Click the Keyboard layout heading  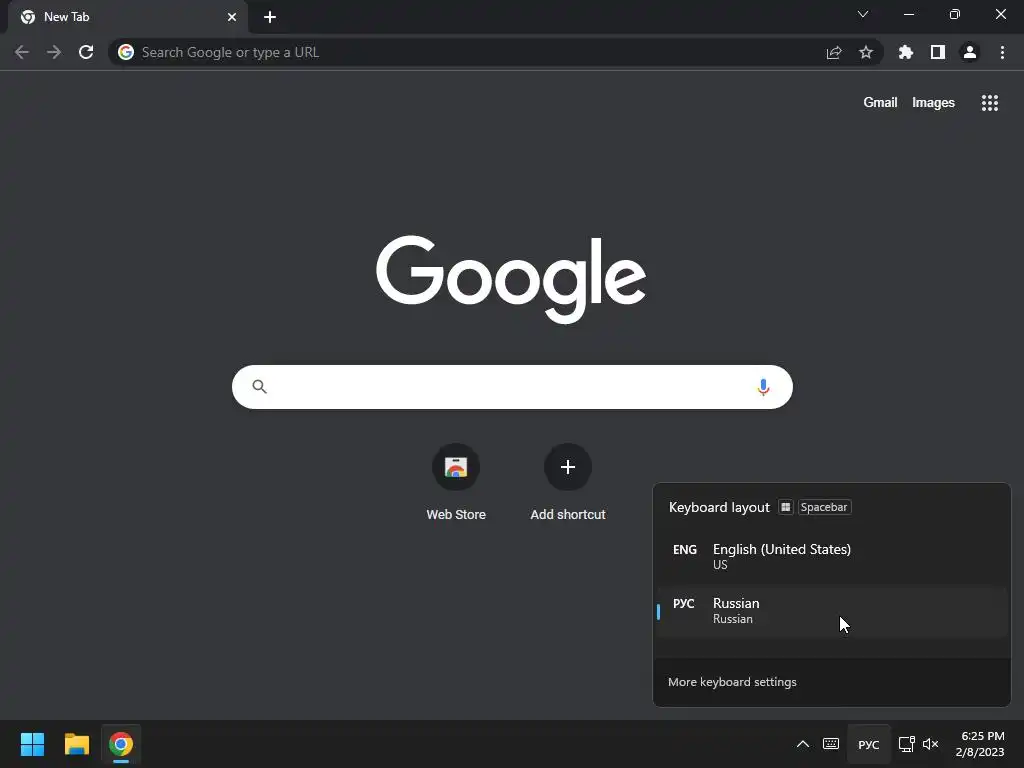click(719, 507)
